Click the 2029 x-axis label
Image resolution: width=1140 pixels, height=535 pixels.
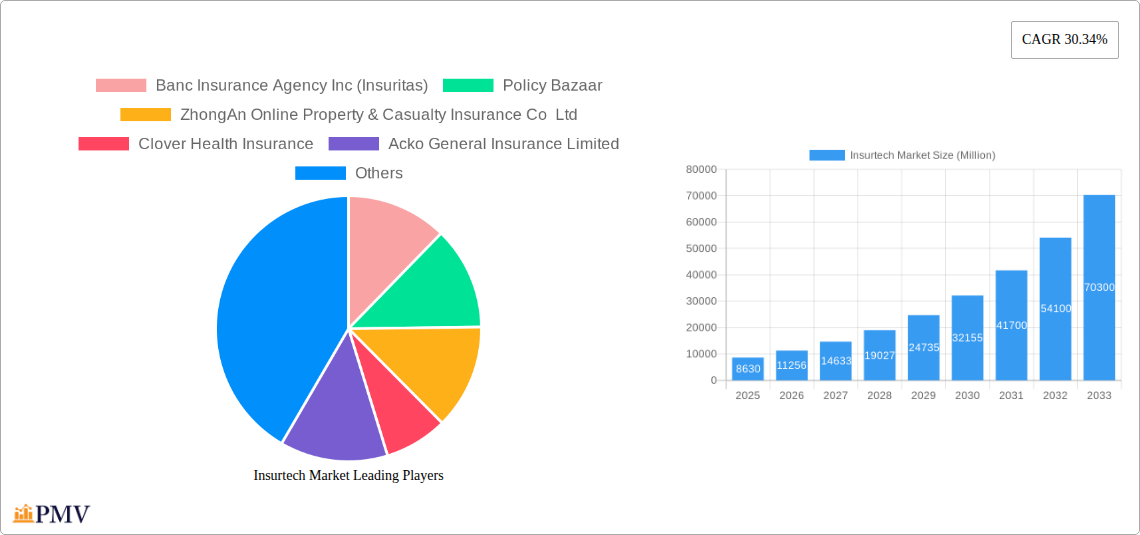click(923, 395)
